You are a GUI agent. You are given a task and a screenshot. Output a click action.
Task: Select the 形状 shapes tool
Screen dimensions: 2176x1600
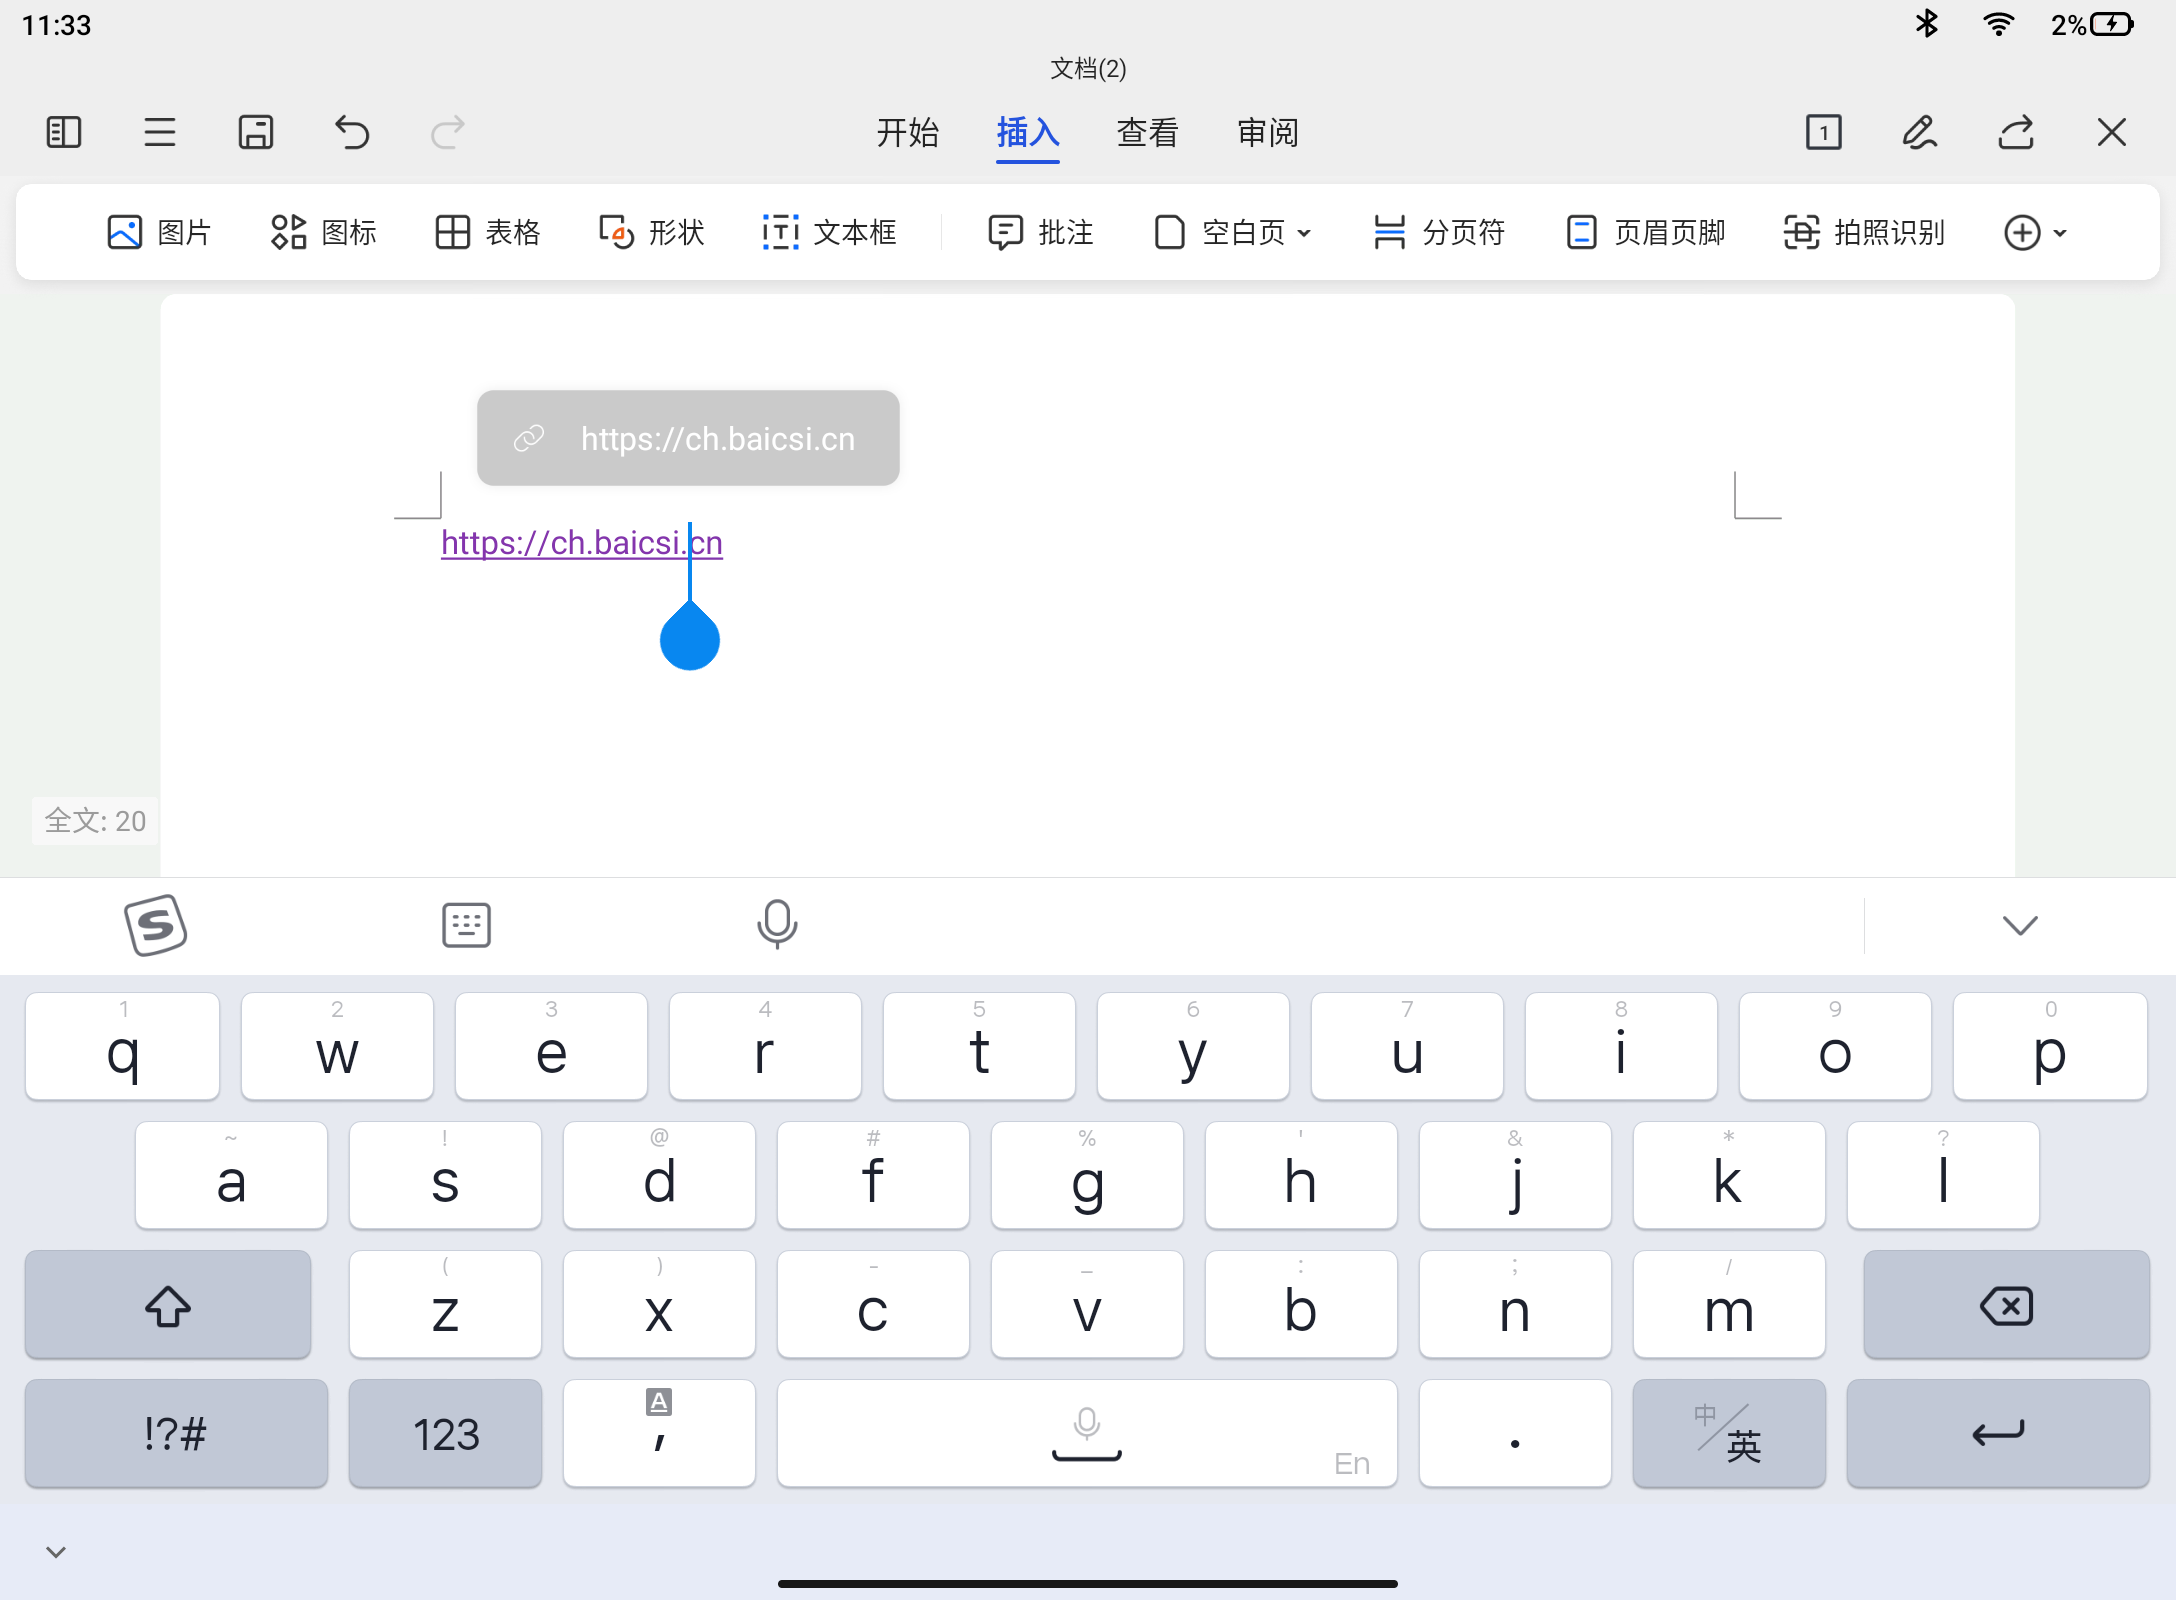(652, 232)
